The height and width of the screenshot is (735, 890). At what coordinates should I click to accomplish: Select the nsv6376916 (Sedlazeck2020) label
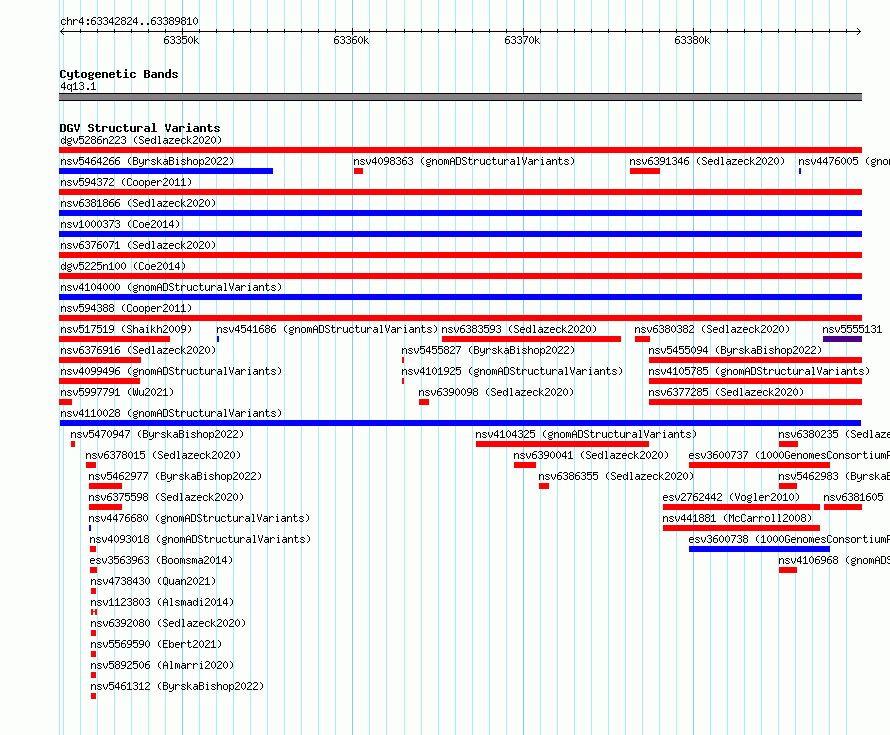click(138, 350)
